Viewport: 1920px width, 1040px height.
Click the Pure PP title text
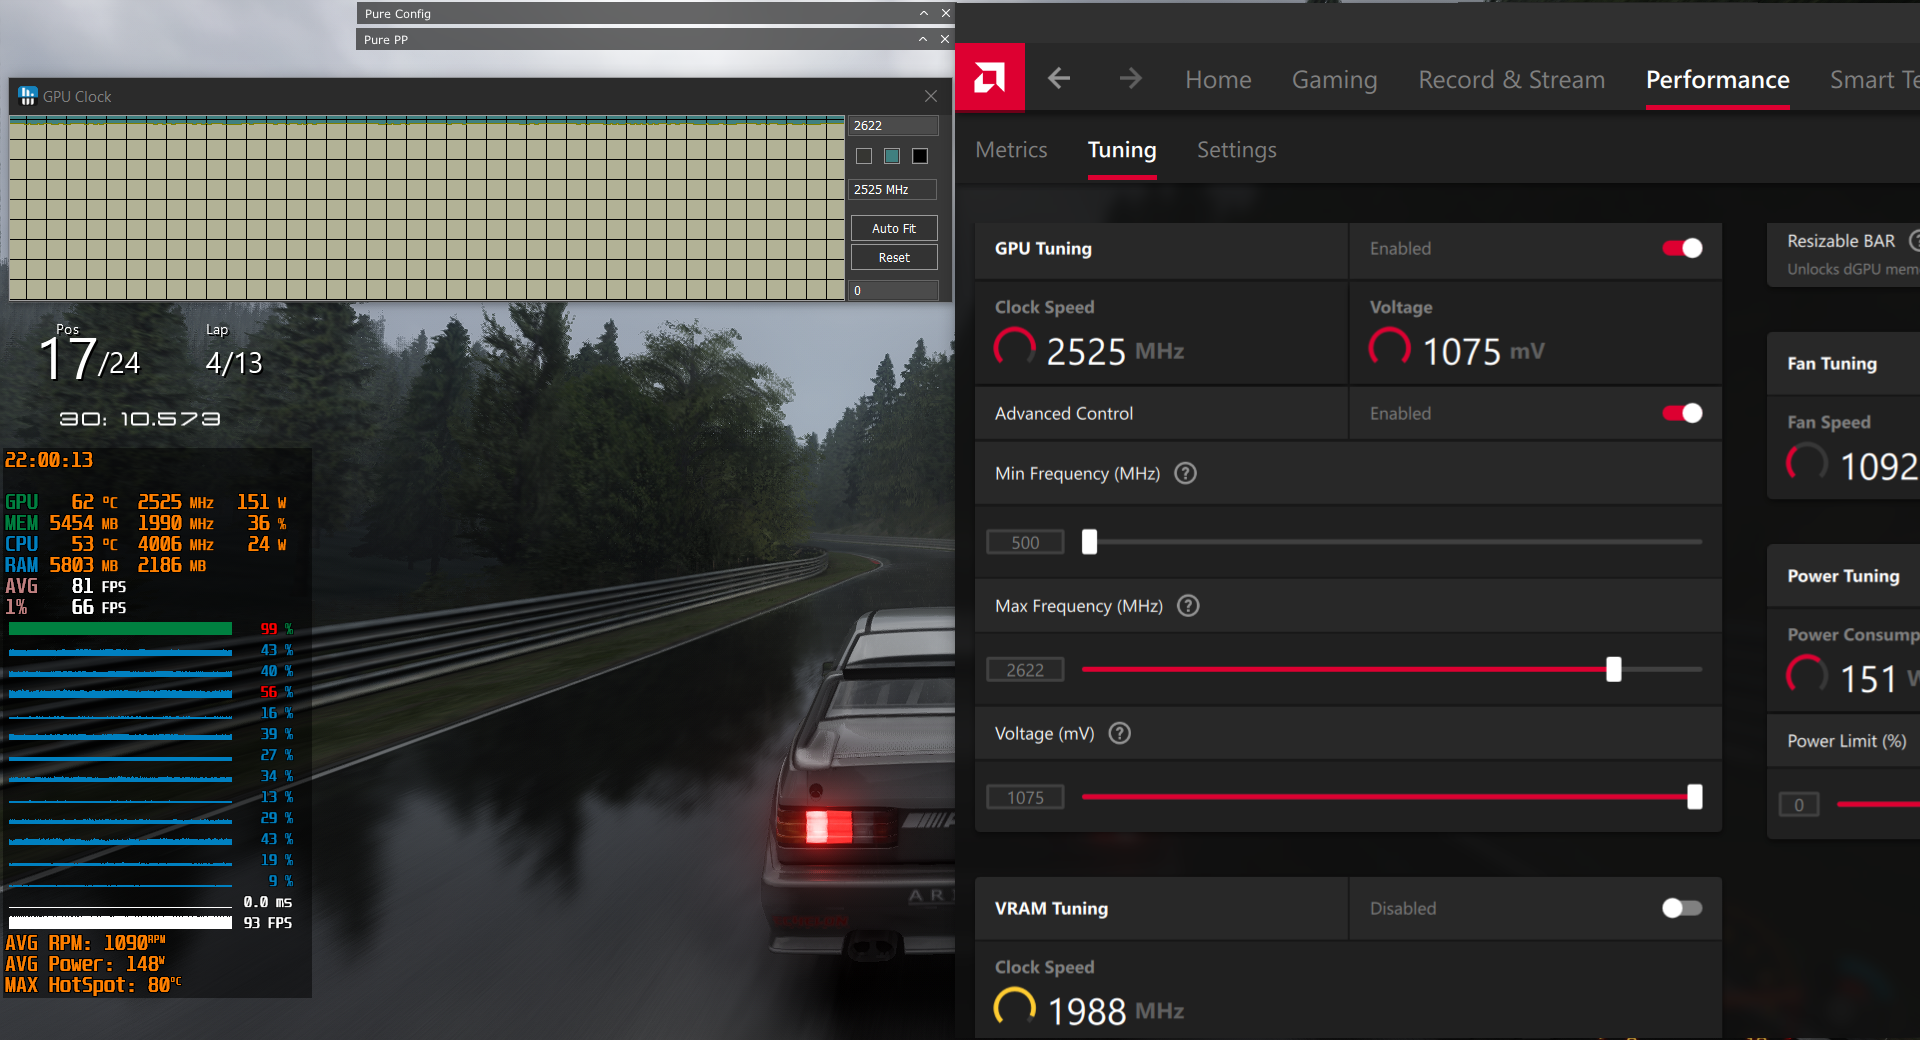(386, 39)
